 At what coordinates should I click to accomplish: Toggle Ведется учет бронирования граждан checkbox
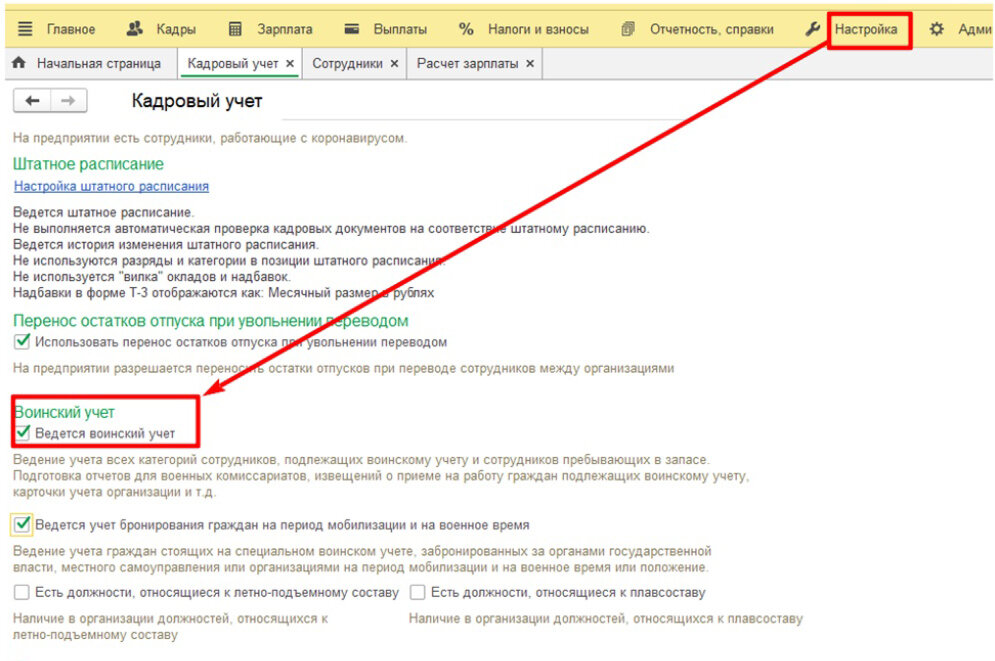click(x=22, y=524)
